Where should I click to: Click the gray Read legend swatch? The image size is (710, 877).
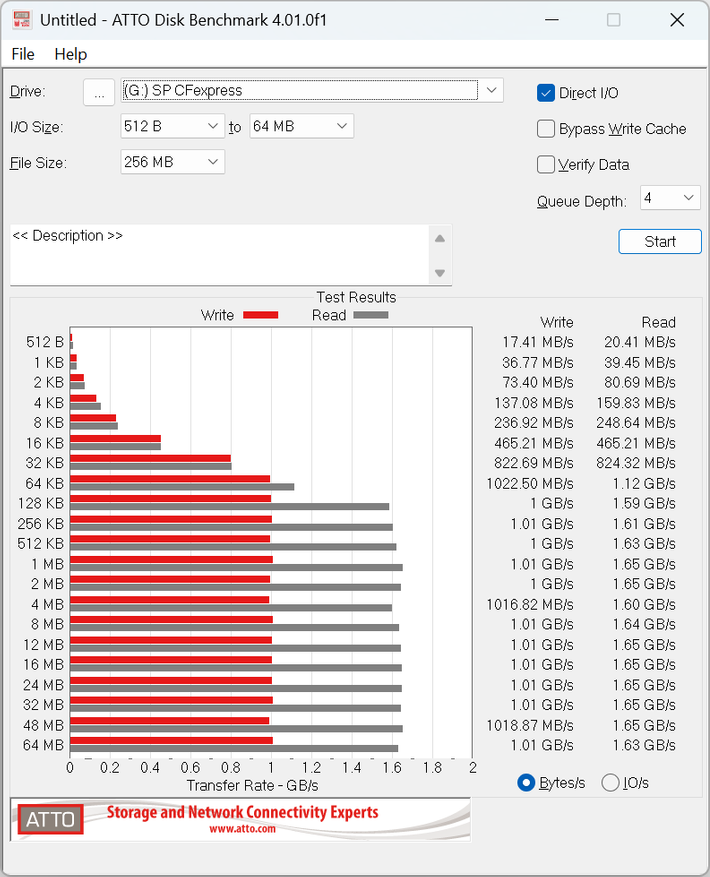coord(371,315)
